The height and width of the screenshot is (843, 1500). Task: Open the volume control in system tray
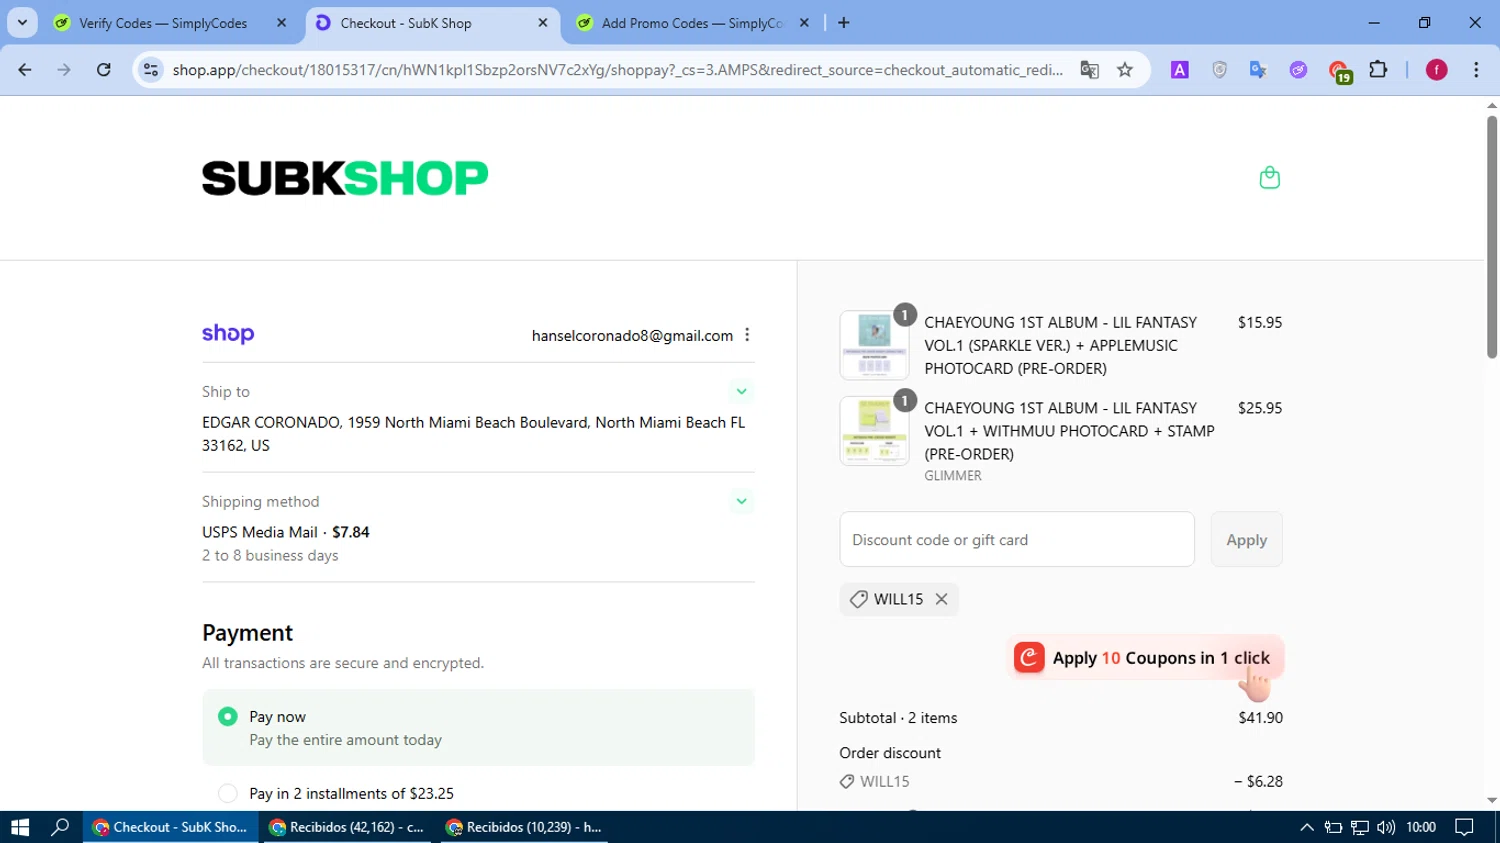[1385, 827]
